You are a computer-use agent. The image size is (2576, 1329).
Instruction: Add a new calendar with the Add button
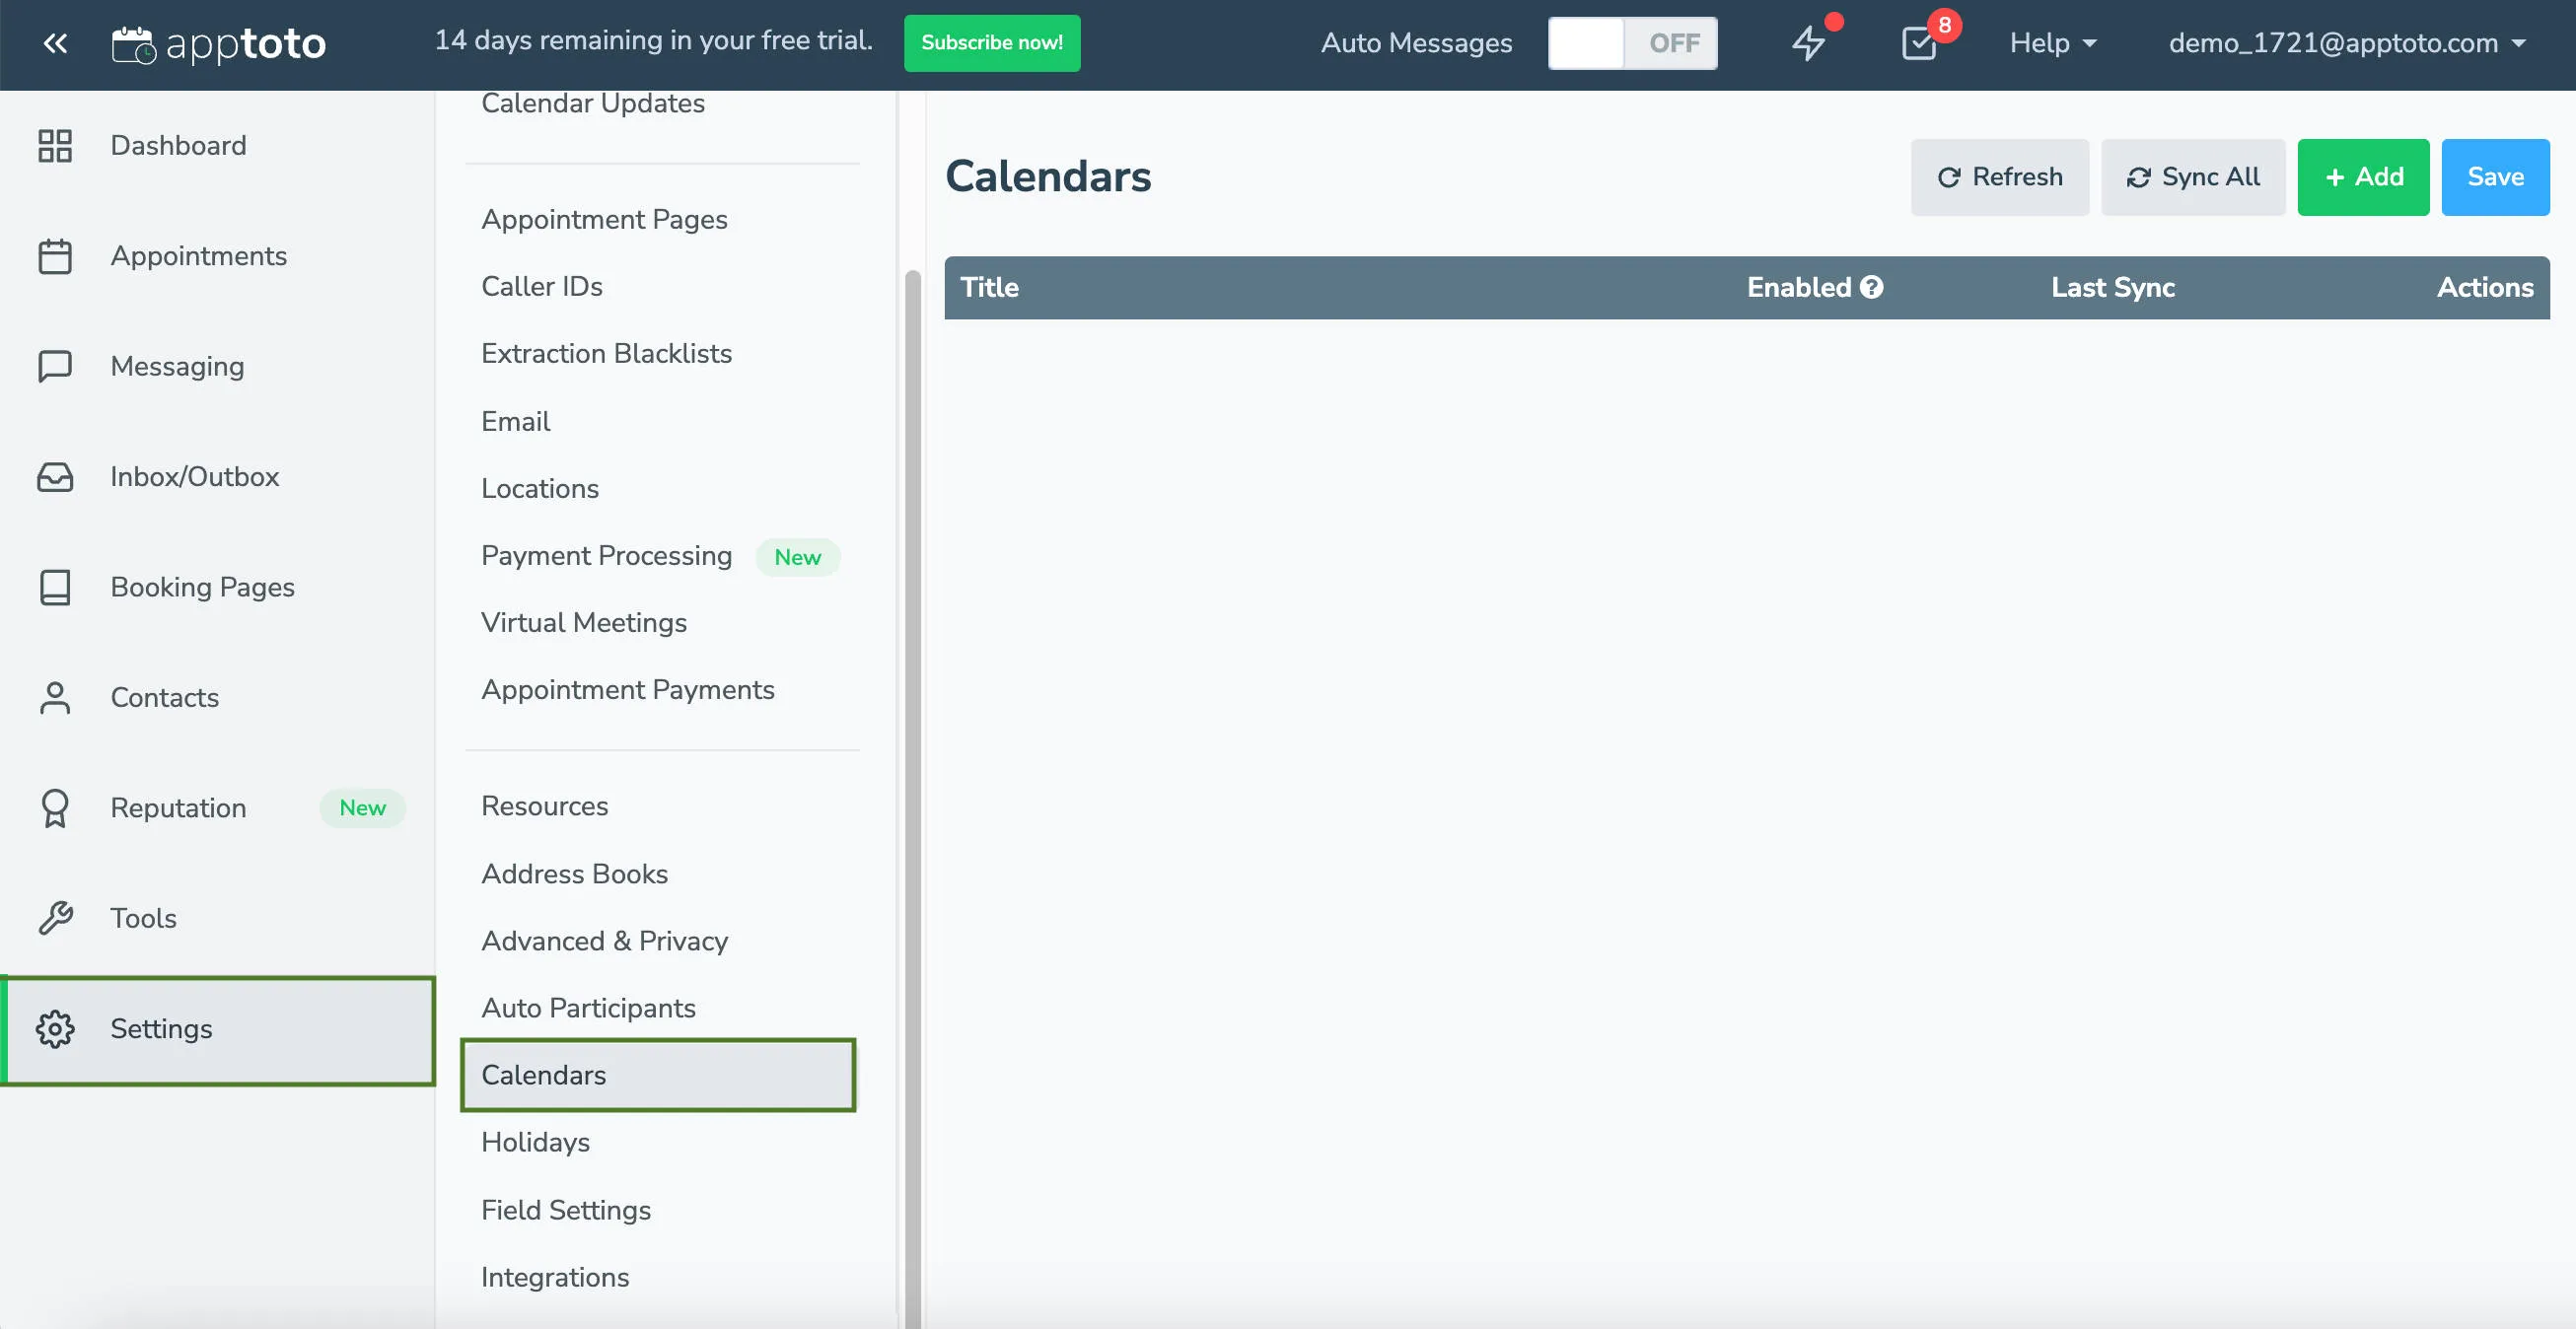[2363, 177]
